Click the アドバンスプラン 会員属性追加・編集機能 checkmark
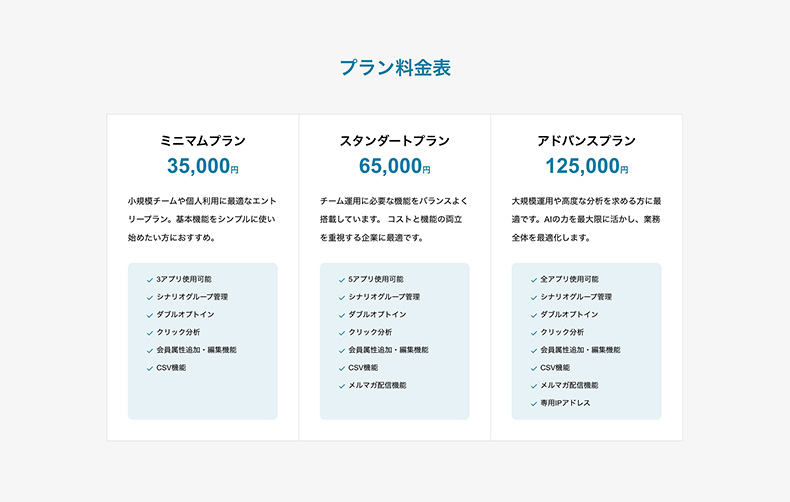Screen dimensions: 790x502 pos(533,351)
